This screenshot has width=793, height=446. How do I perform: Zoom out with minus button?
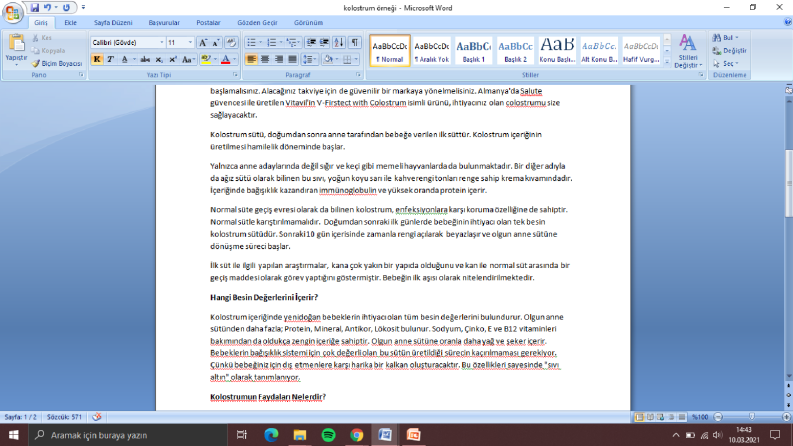coord(718,417)
